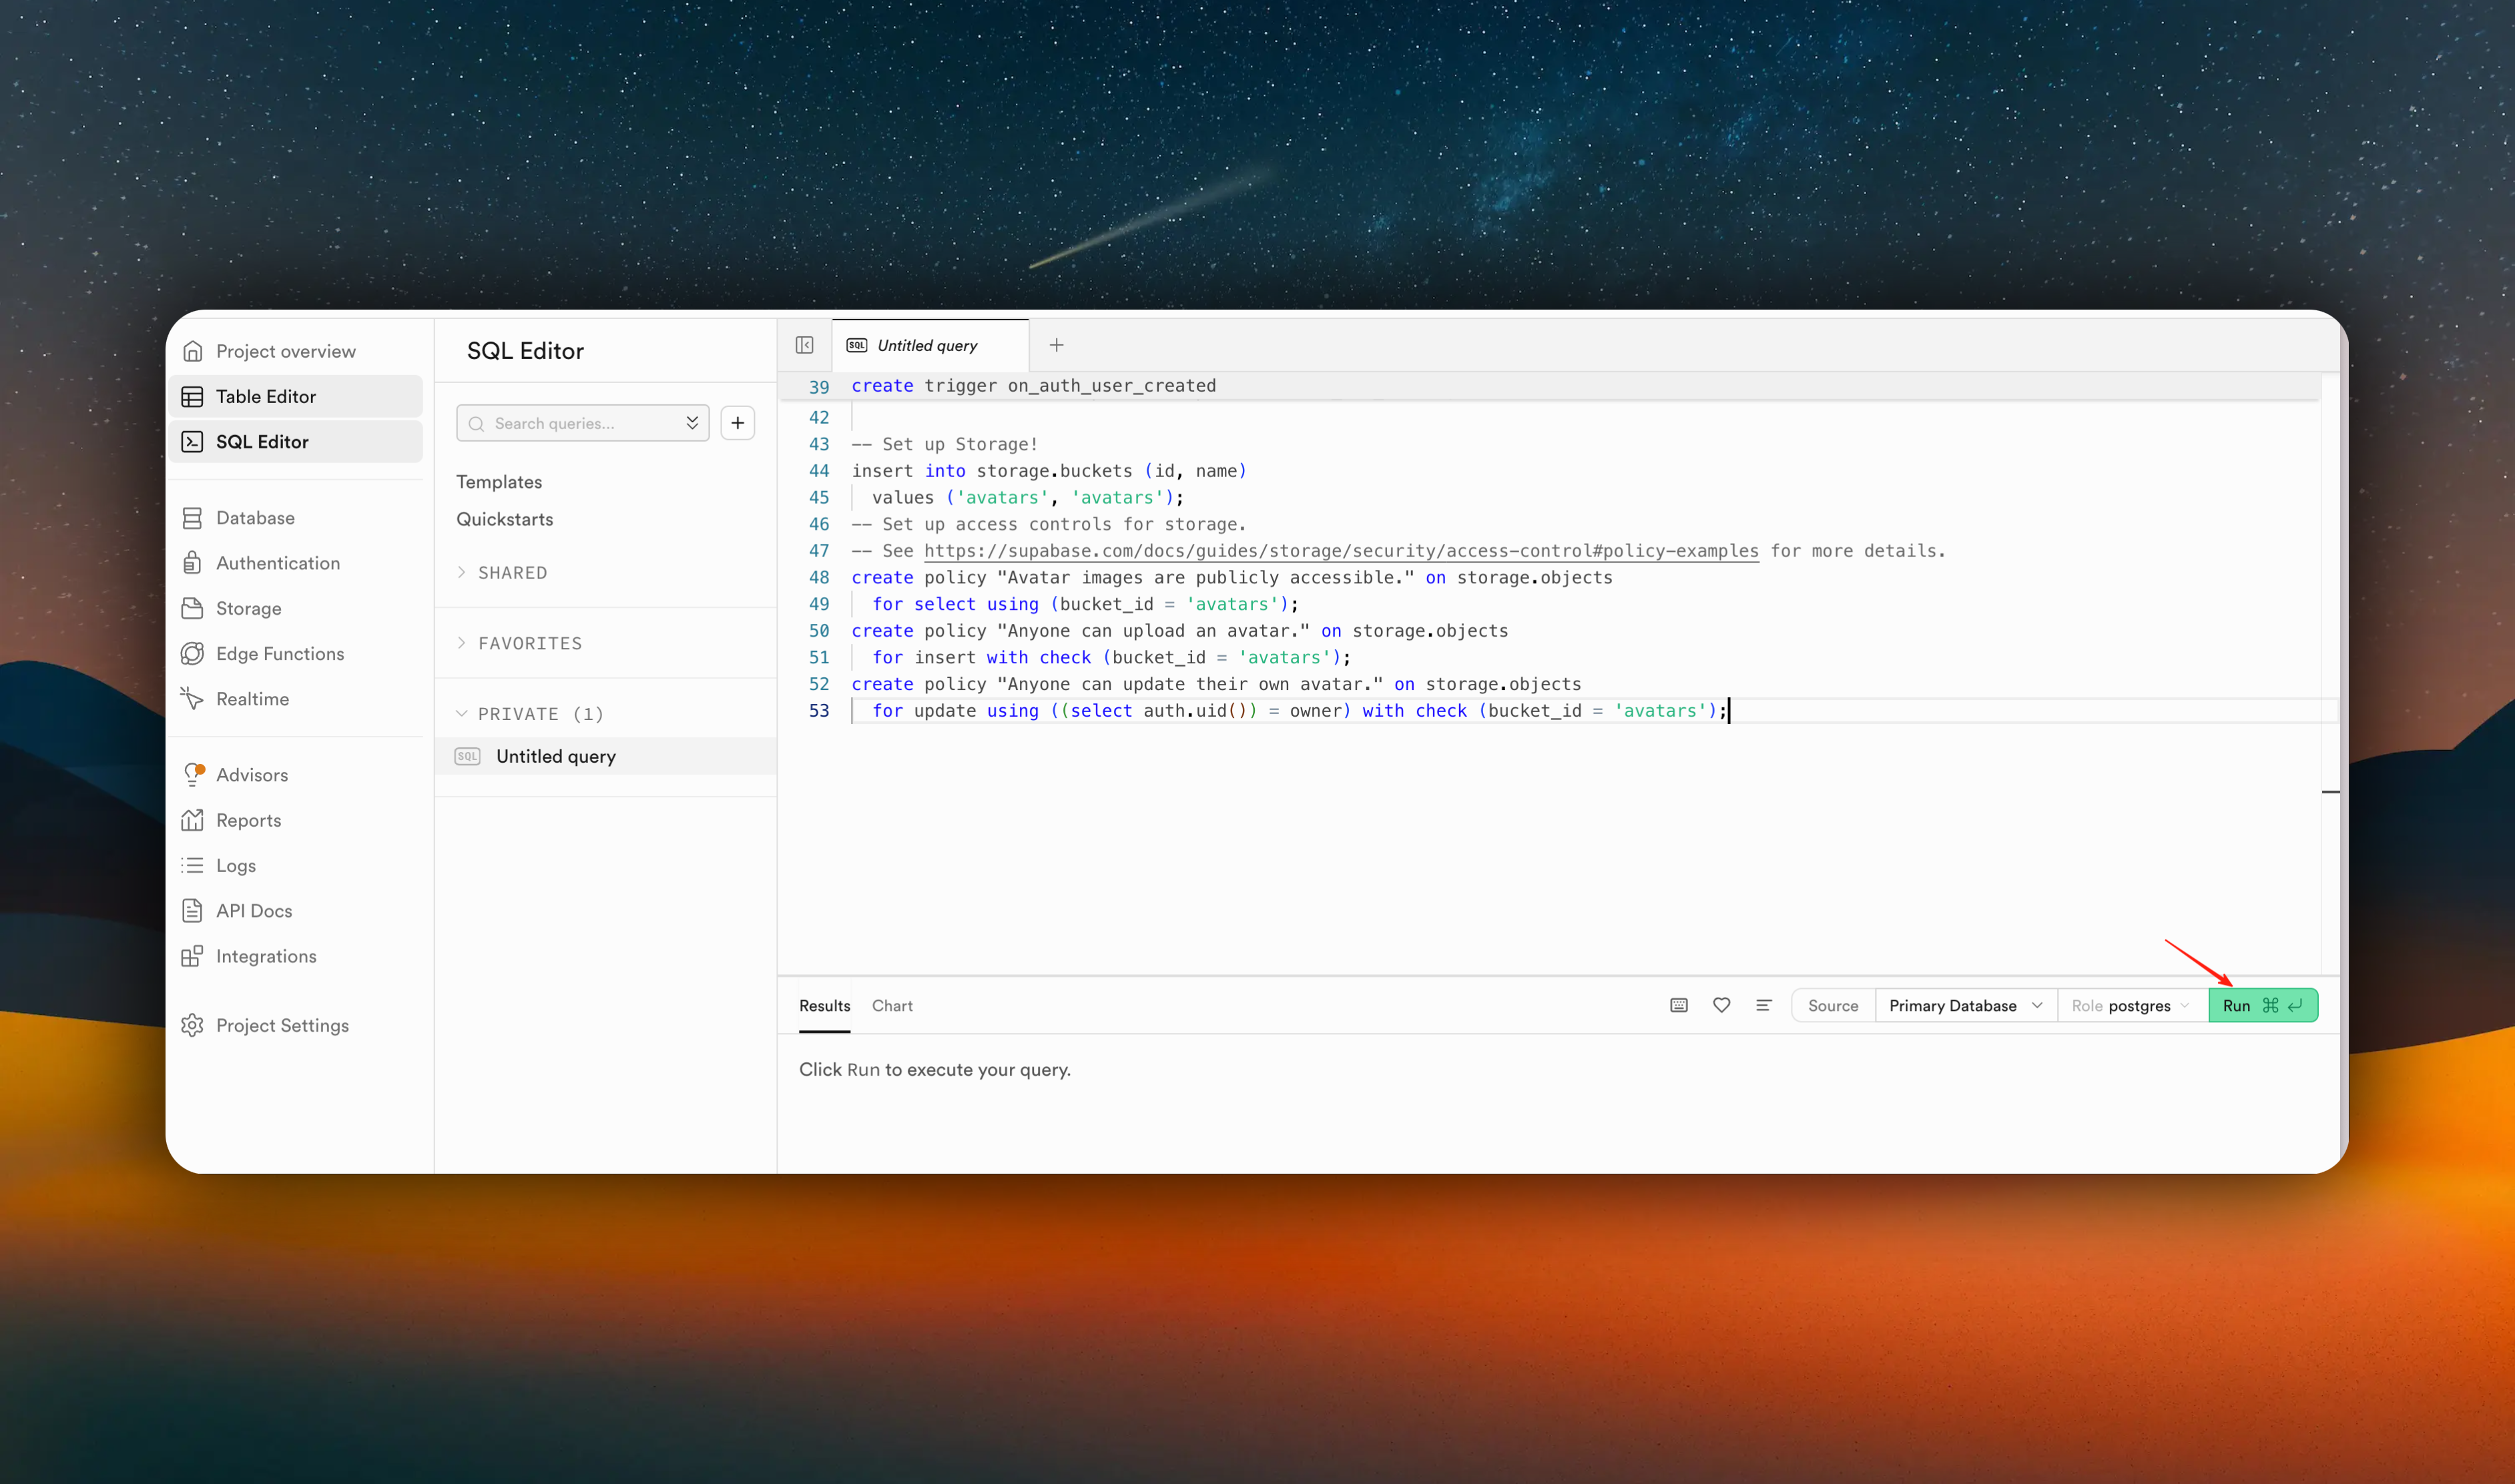Expand the FAVORITES queries section
Image resolution: width=2515 pixels, height=1484 pixels.
pos(529,643)
